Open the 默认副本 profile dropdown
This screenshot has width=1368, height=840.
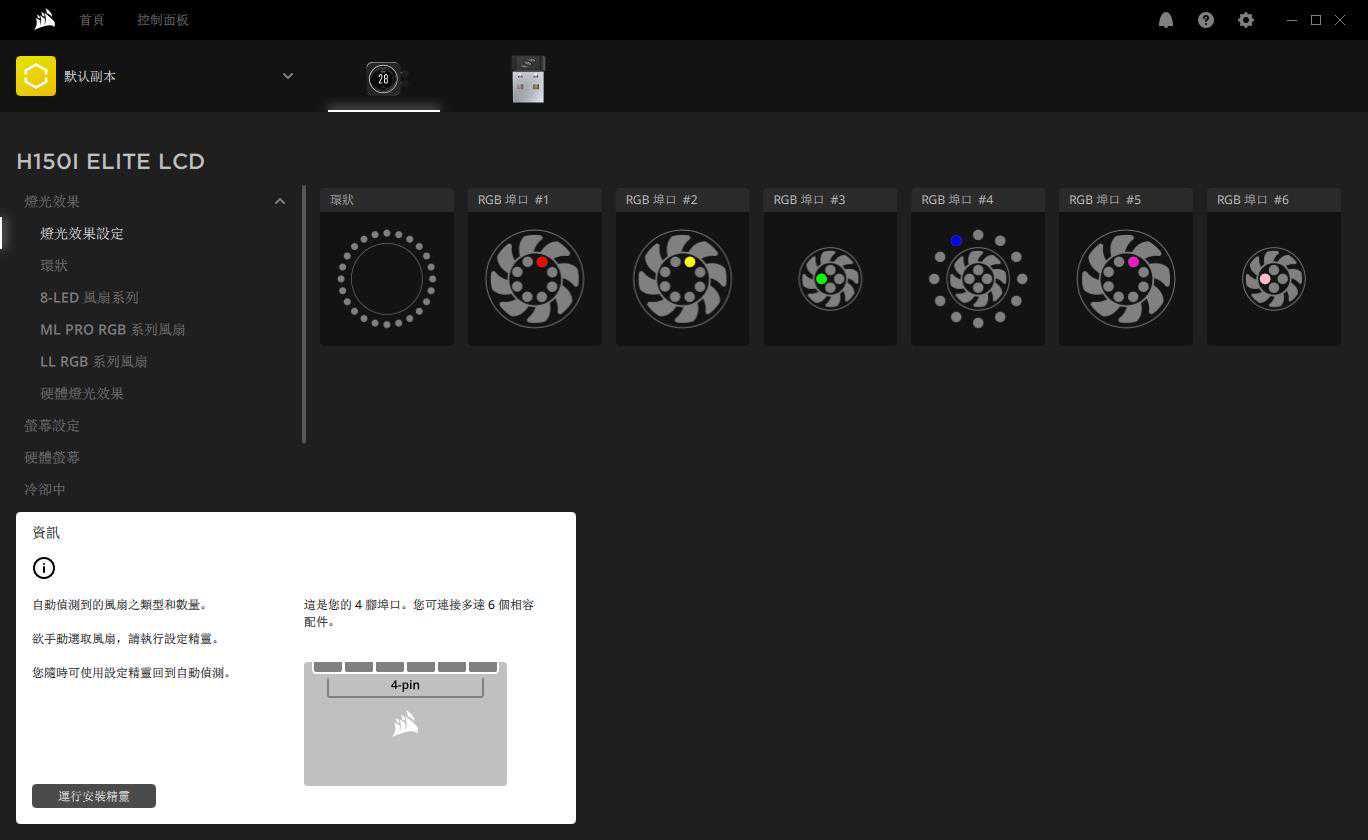coord(288,76)
